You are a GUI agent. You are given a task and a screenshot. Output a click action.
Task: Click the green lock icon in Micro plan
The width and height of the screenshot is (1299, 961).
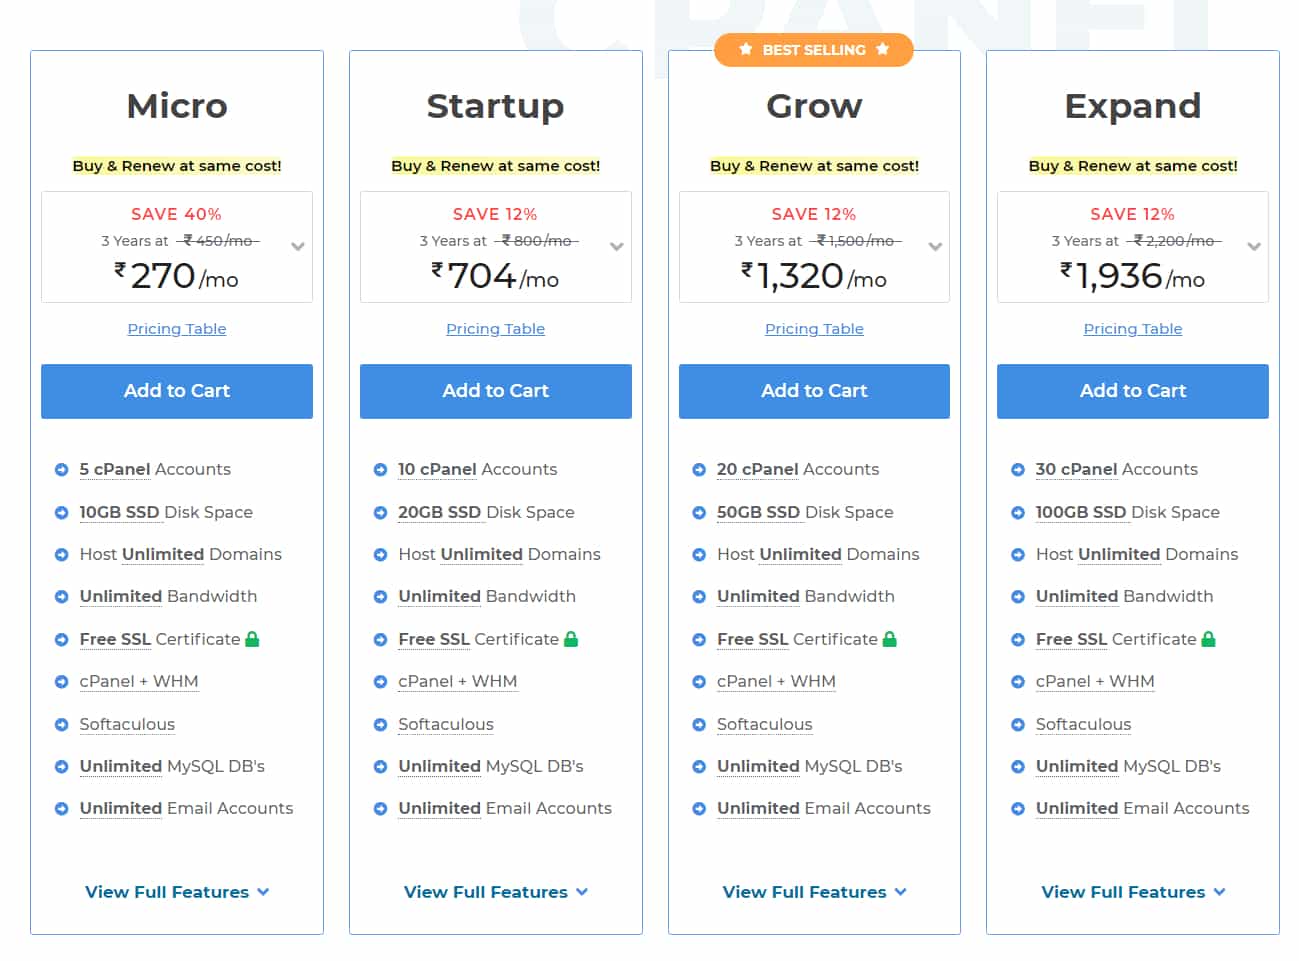(252, 639)
